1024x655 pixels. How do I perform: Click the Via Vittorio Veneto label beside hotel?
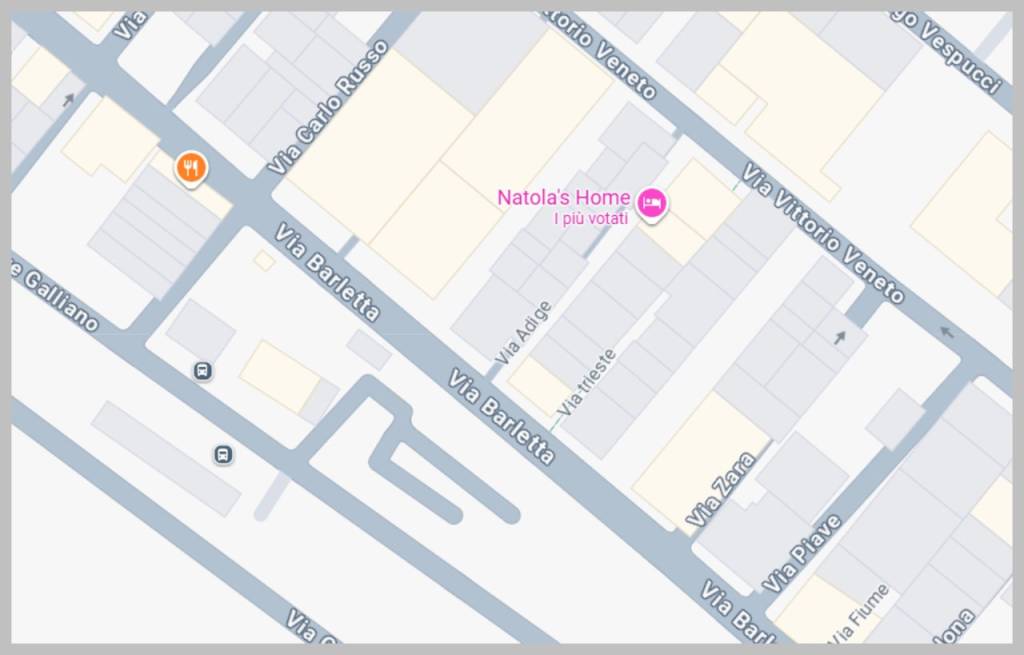(823, 233)
